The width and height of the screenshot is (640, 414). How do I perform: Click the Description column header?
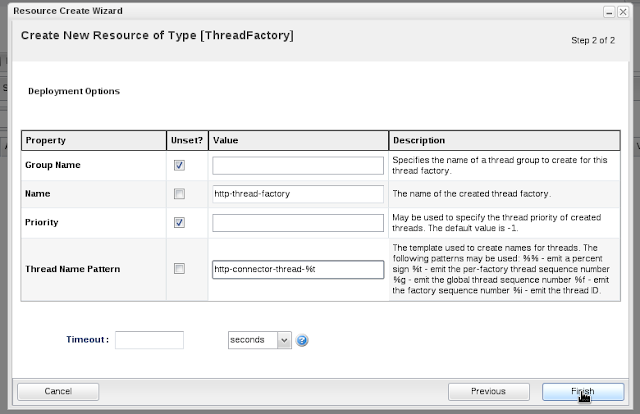(x=504, y=140)
